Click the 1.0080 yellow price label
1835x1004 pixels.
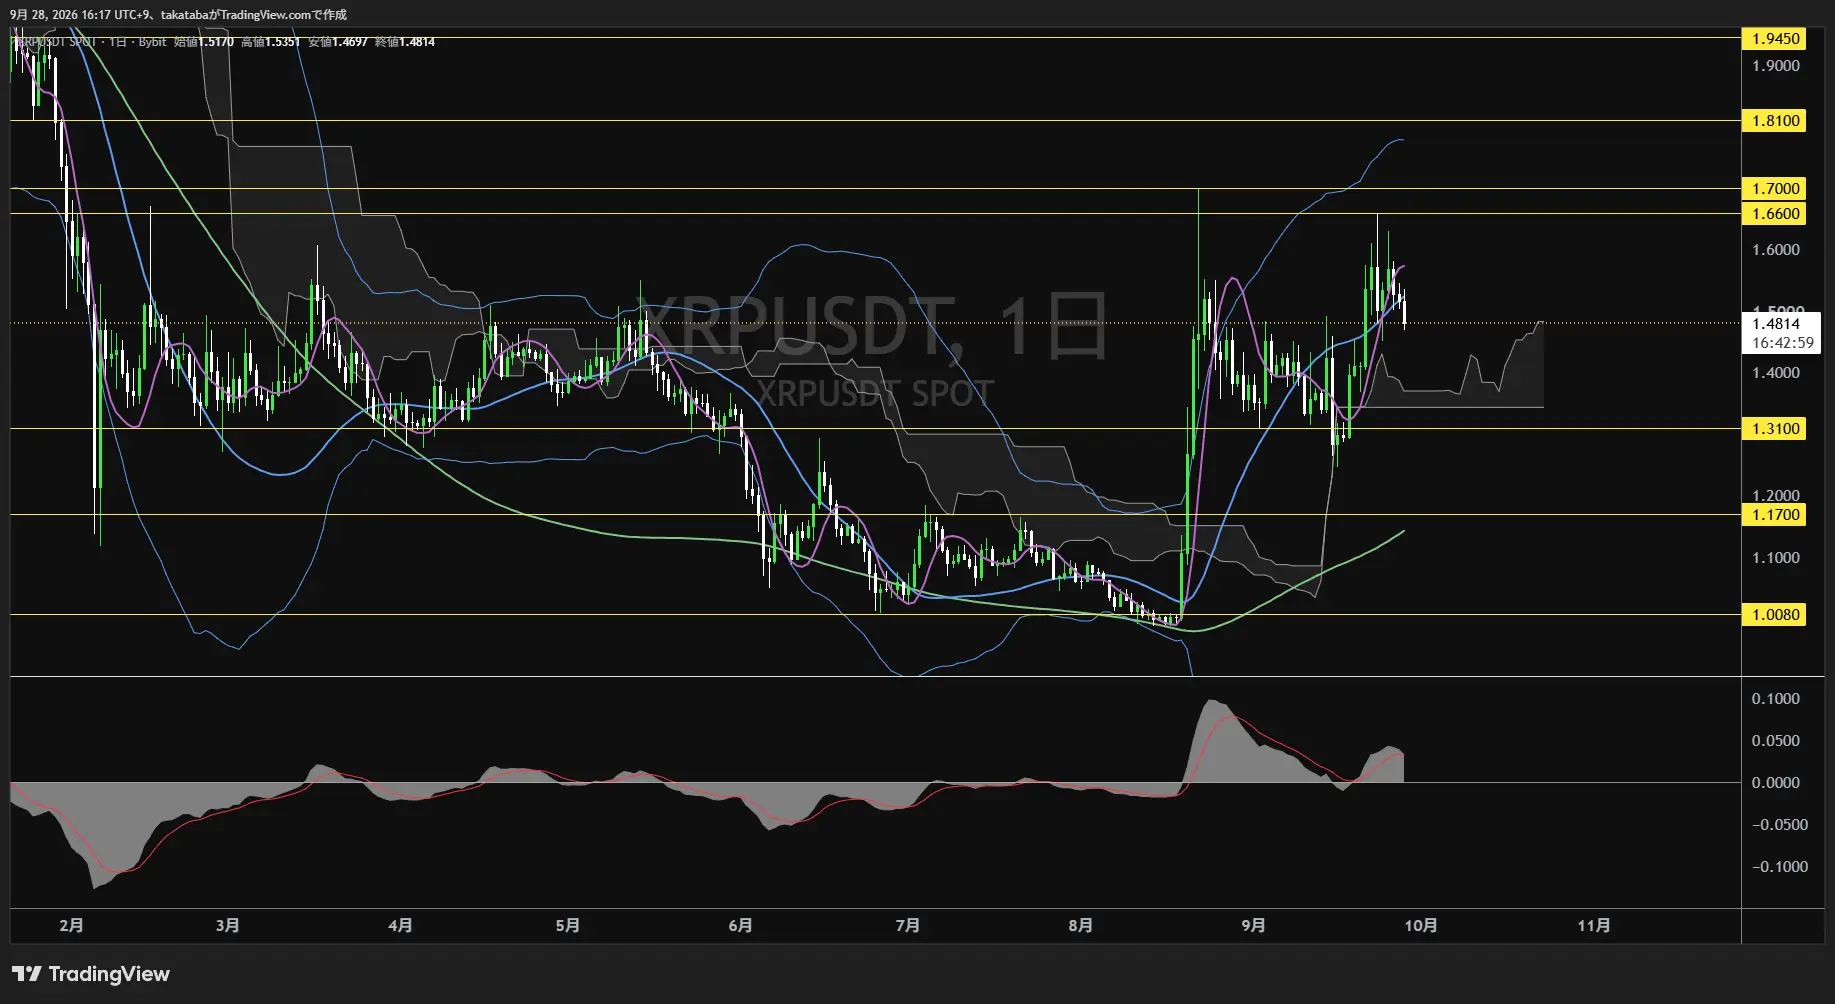(x=1774, y=614)
